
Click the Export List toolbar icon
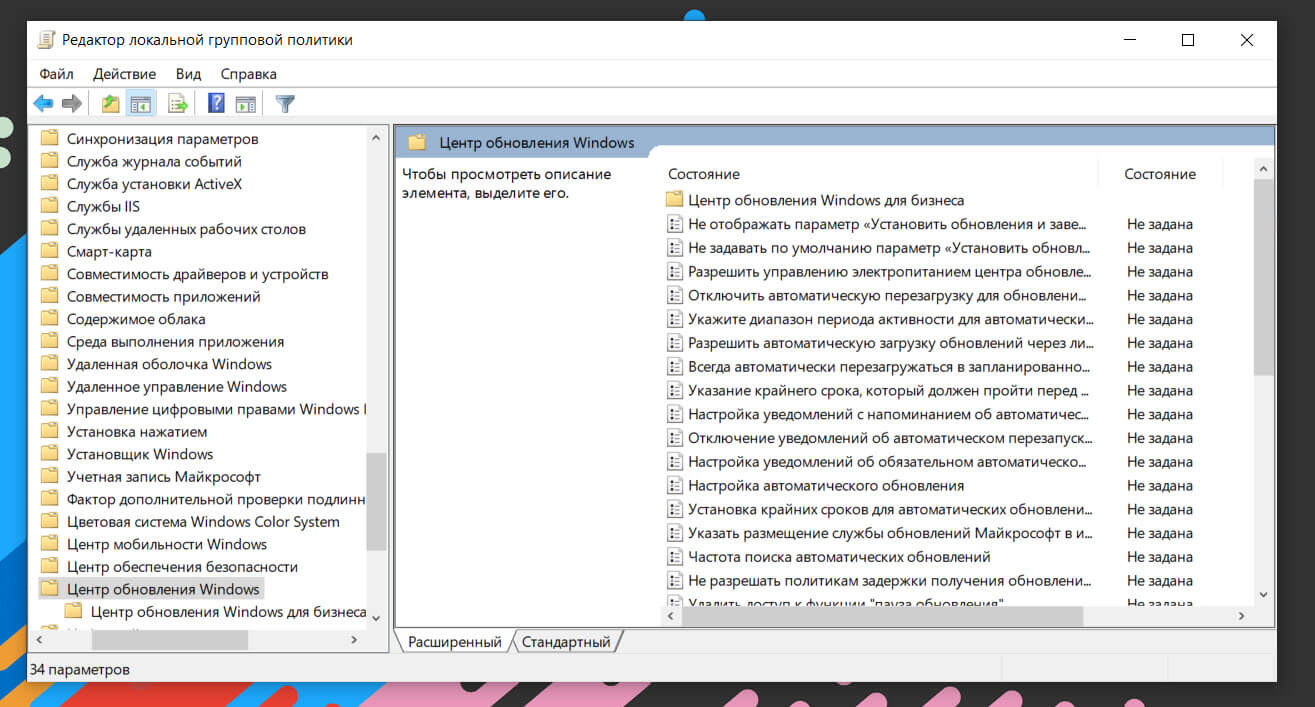pyautogui.click(x=178, y=104)
